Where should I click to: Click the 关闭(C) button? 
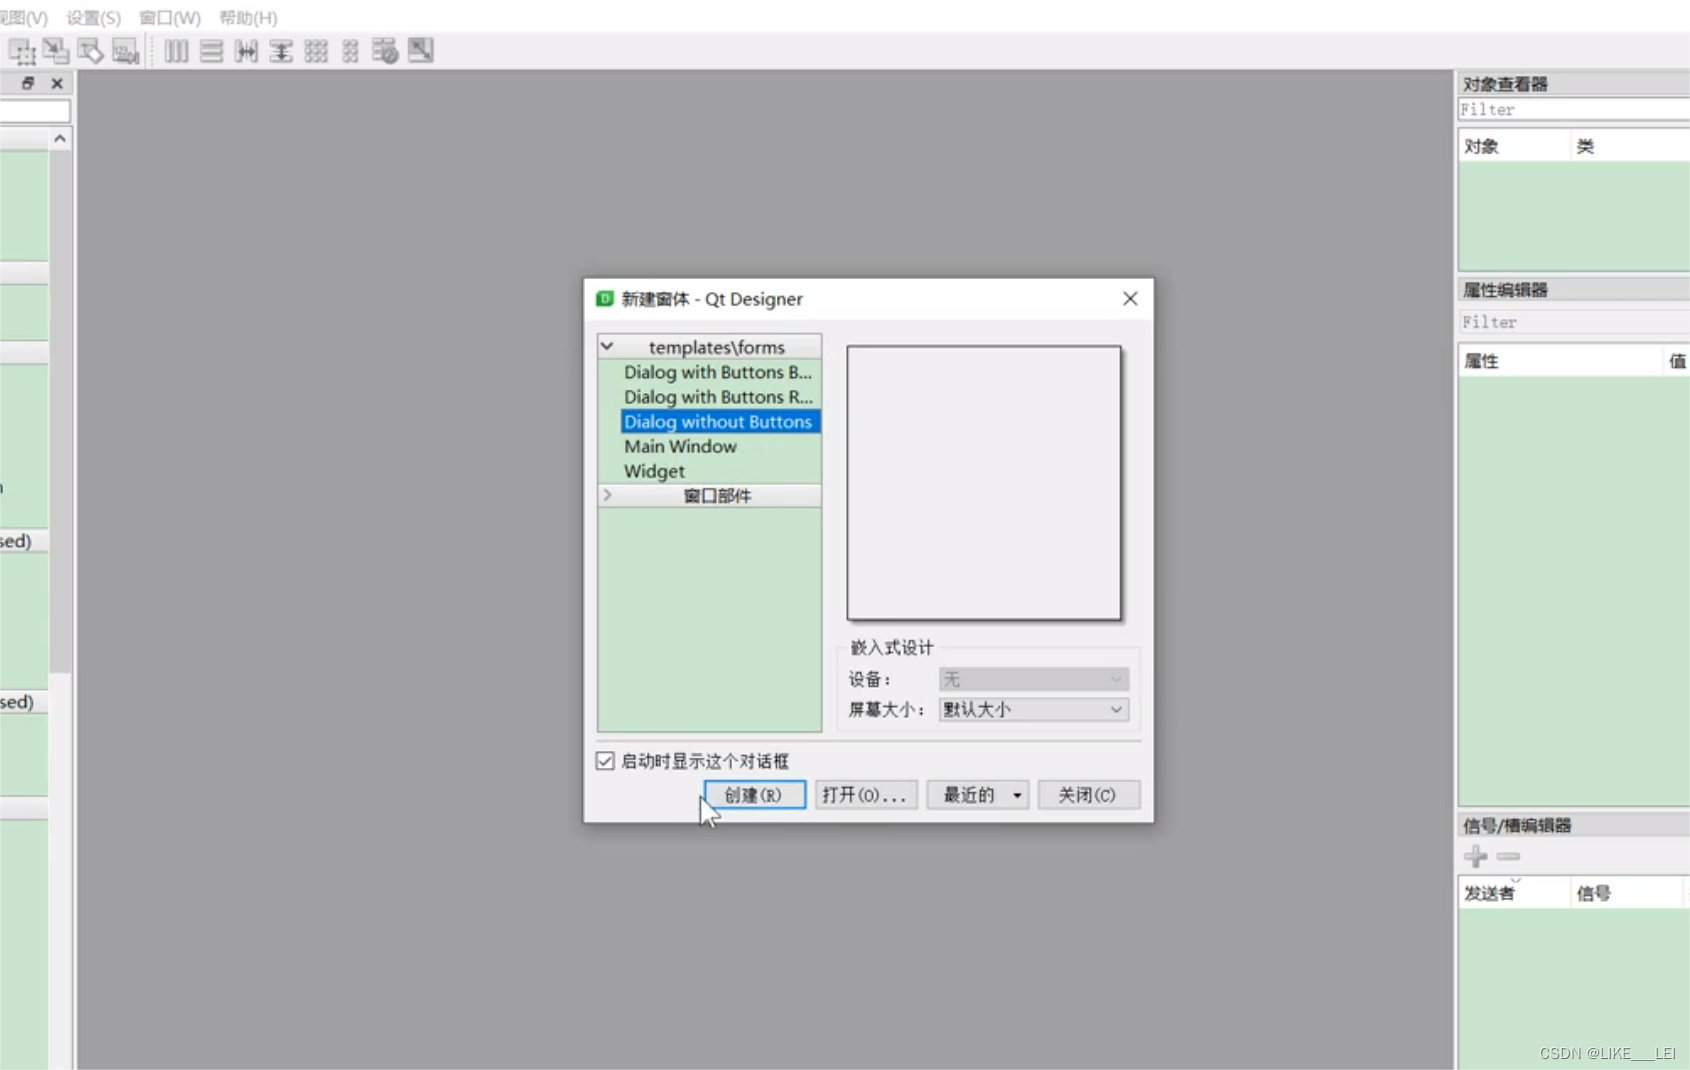click(1088, 795)
